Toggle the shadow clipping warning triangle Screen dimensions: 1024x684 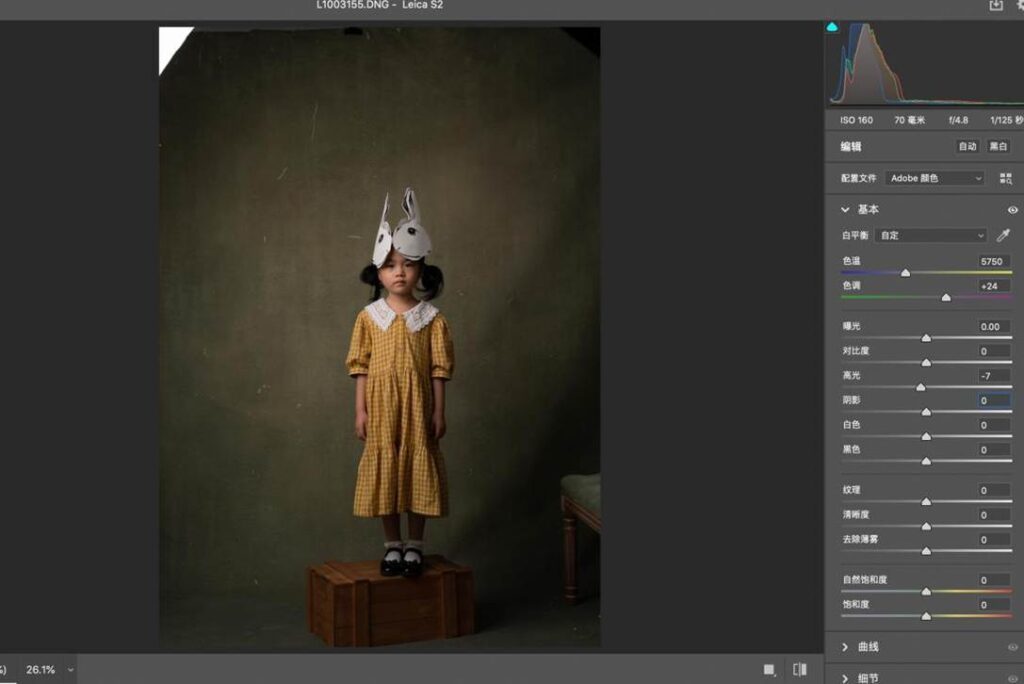(x=832, y=27)
